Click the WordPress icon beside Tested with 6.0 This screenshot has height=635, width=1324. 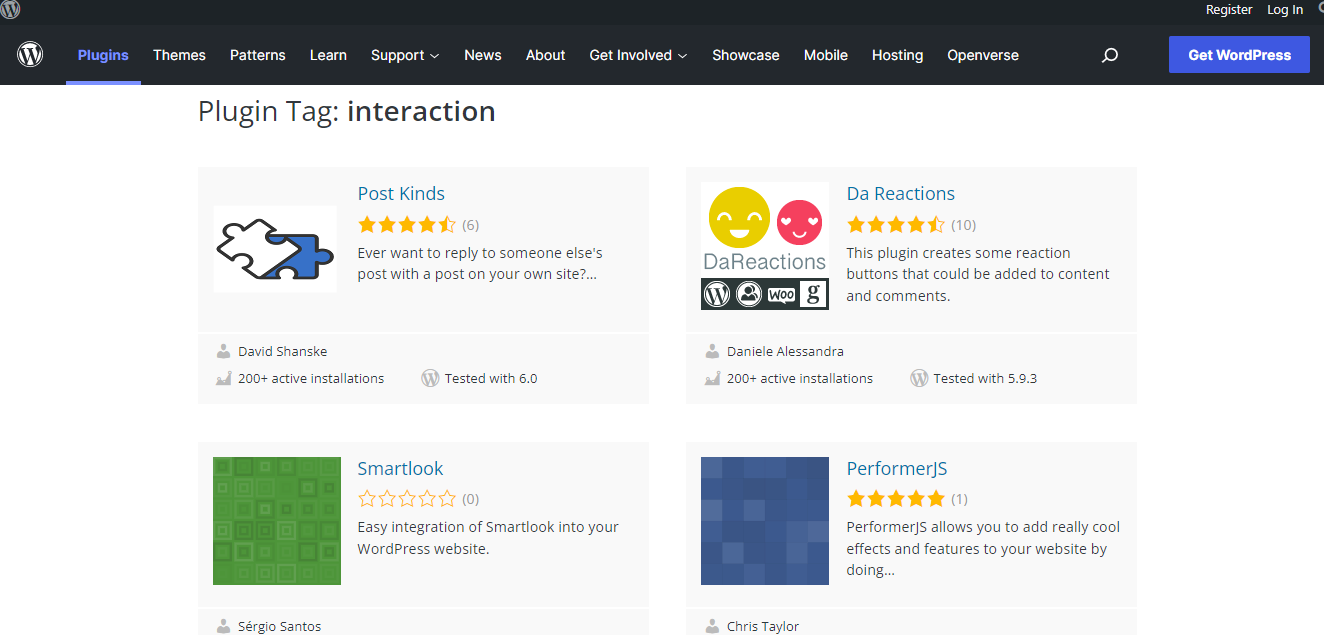point(430,378)
